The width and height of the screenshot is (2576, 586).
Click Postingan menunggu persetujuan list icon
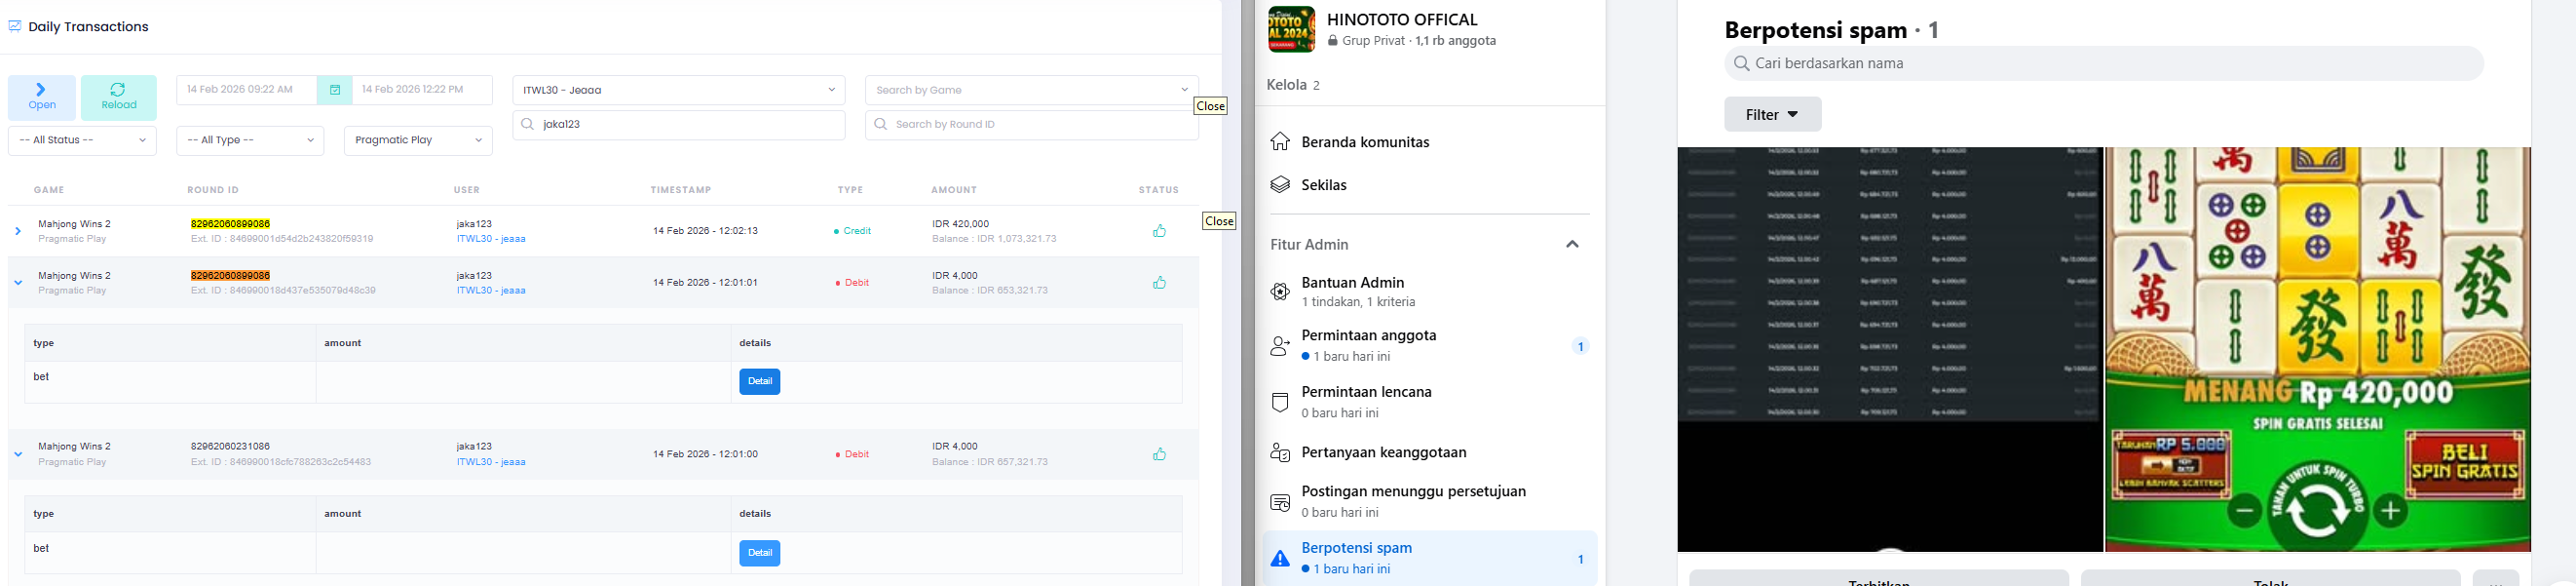coord(1280,502)
